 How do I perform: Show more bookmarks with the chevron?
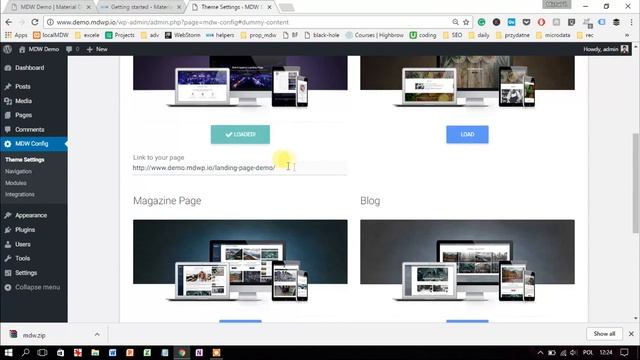[x=627, y=35]
